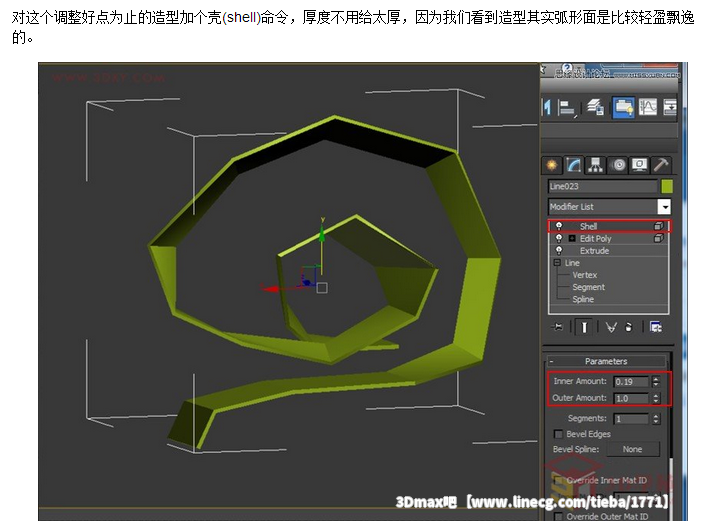The height and width of the screenshot is (521, 708).
Task: Select the Spline sub-object level
Action: pos(583,299)
